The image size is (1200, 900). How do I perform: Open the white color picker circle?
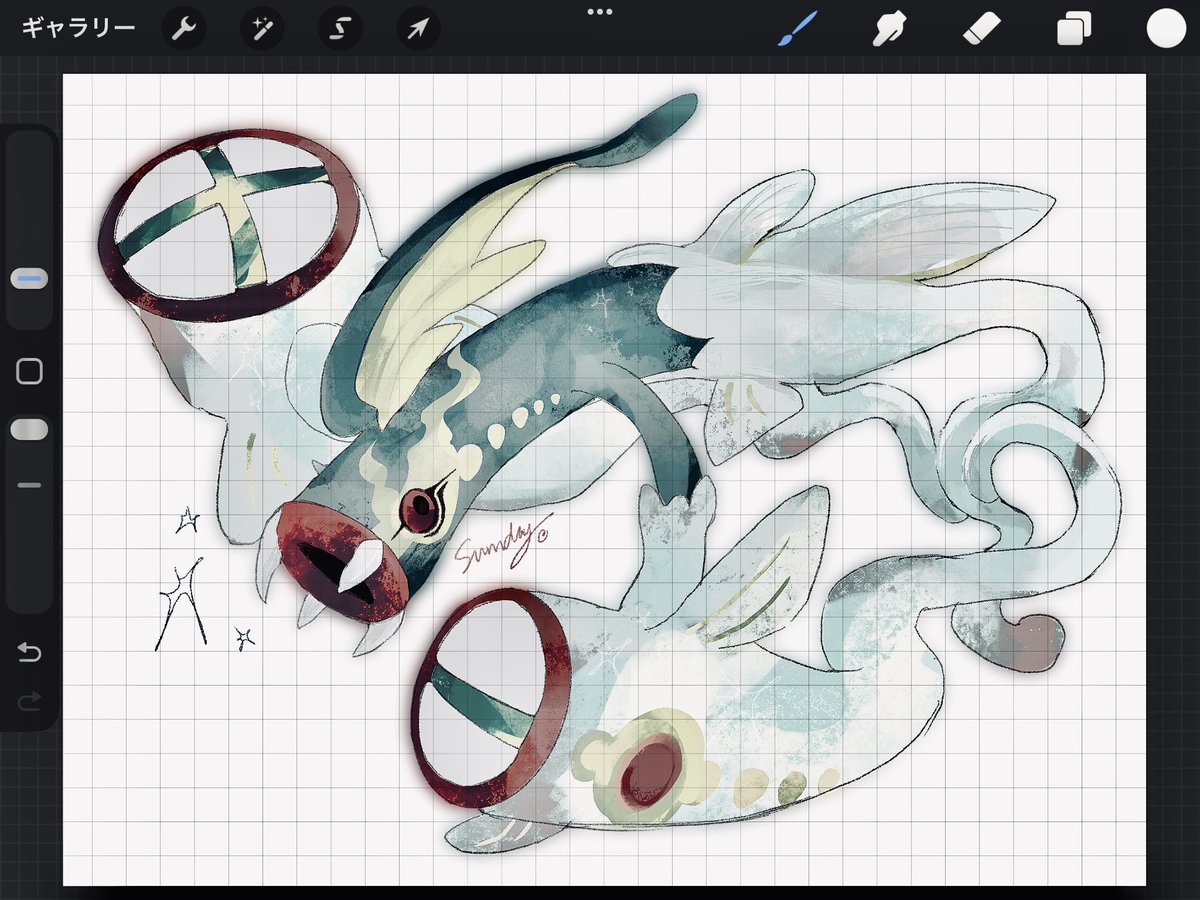click(x=1165, y=29)
